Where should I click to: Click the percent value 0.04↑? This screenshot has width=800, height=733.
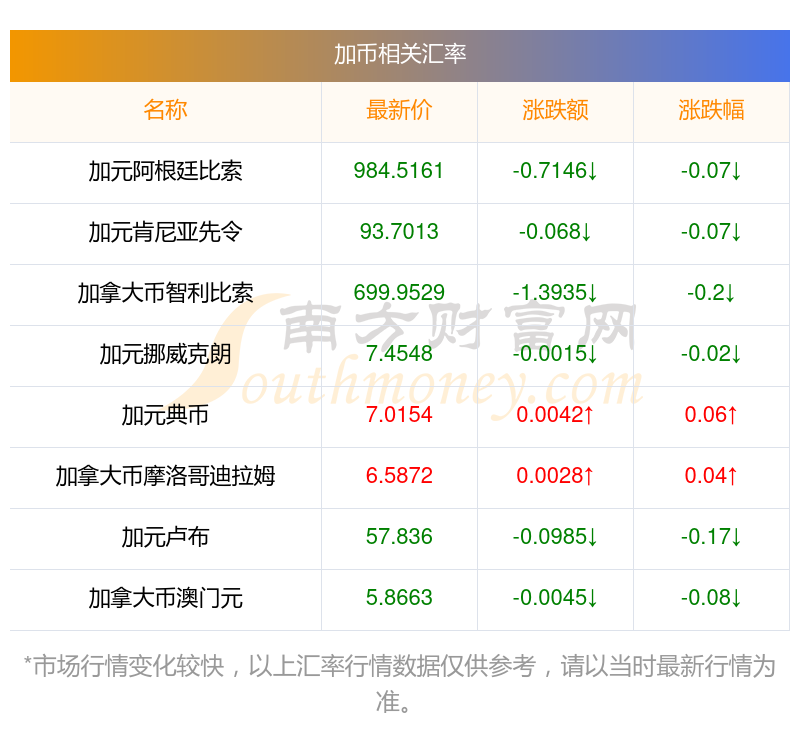(711, 476)
